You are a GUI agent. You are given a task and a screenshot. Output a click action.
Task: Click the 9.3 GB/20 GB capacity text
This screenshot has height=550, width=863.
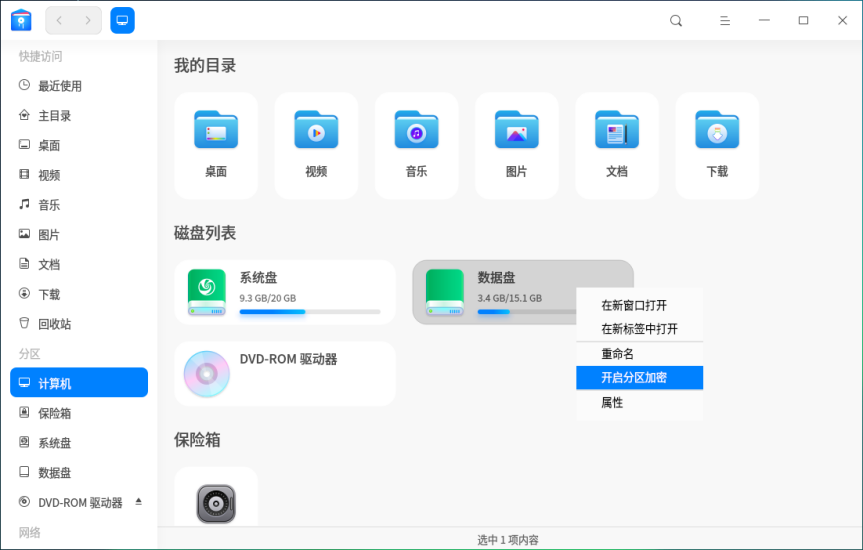coord(267,298)
